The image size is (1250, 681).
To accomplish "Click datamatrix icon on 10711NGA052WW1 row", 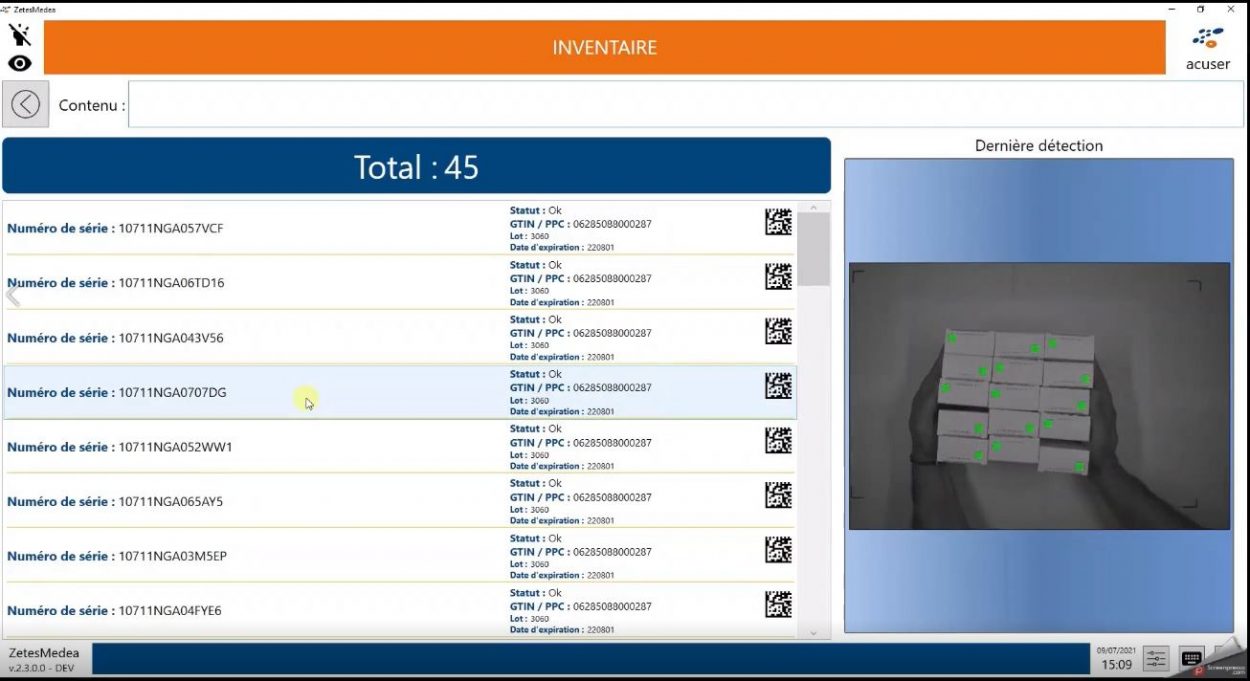I will 778,441.
